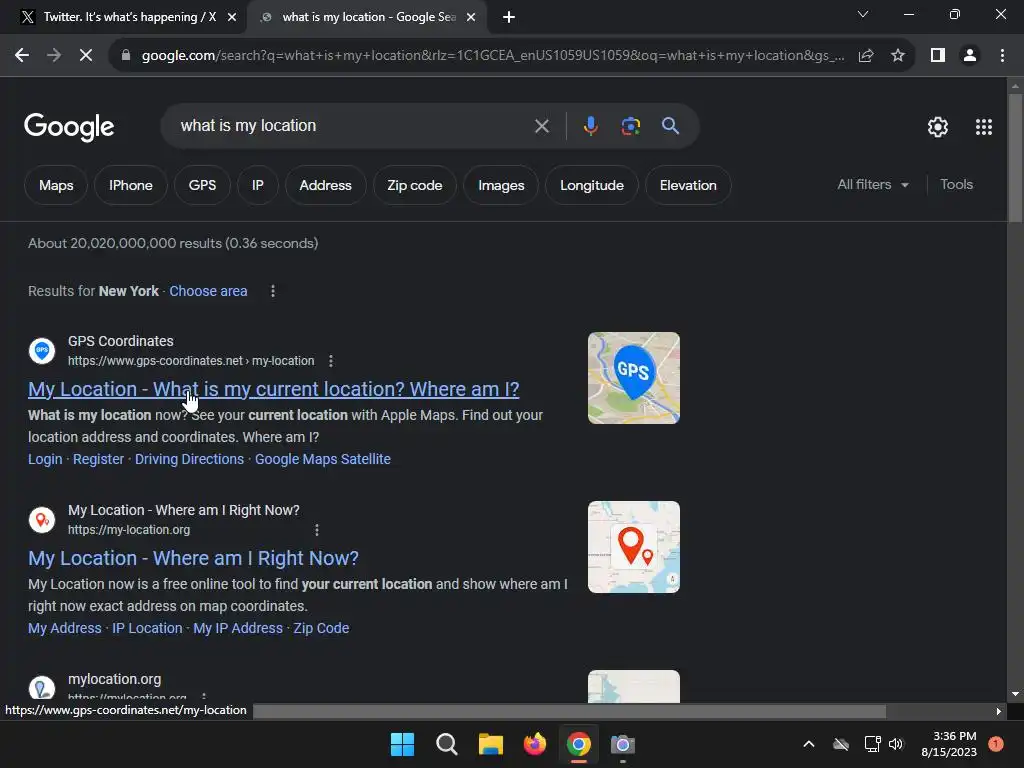Select the iPhone filter chip
Viewport: 1024px width, 768px height.
pos(131,185)
